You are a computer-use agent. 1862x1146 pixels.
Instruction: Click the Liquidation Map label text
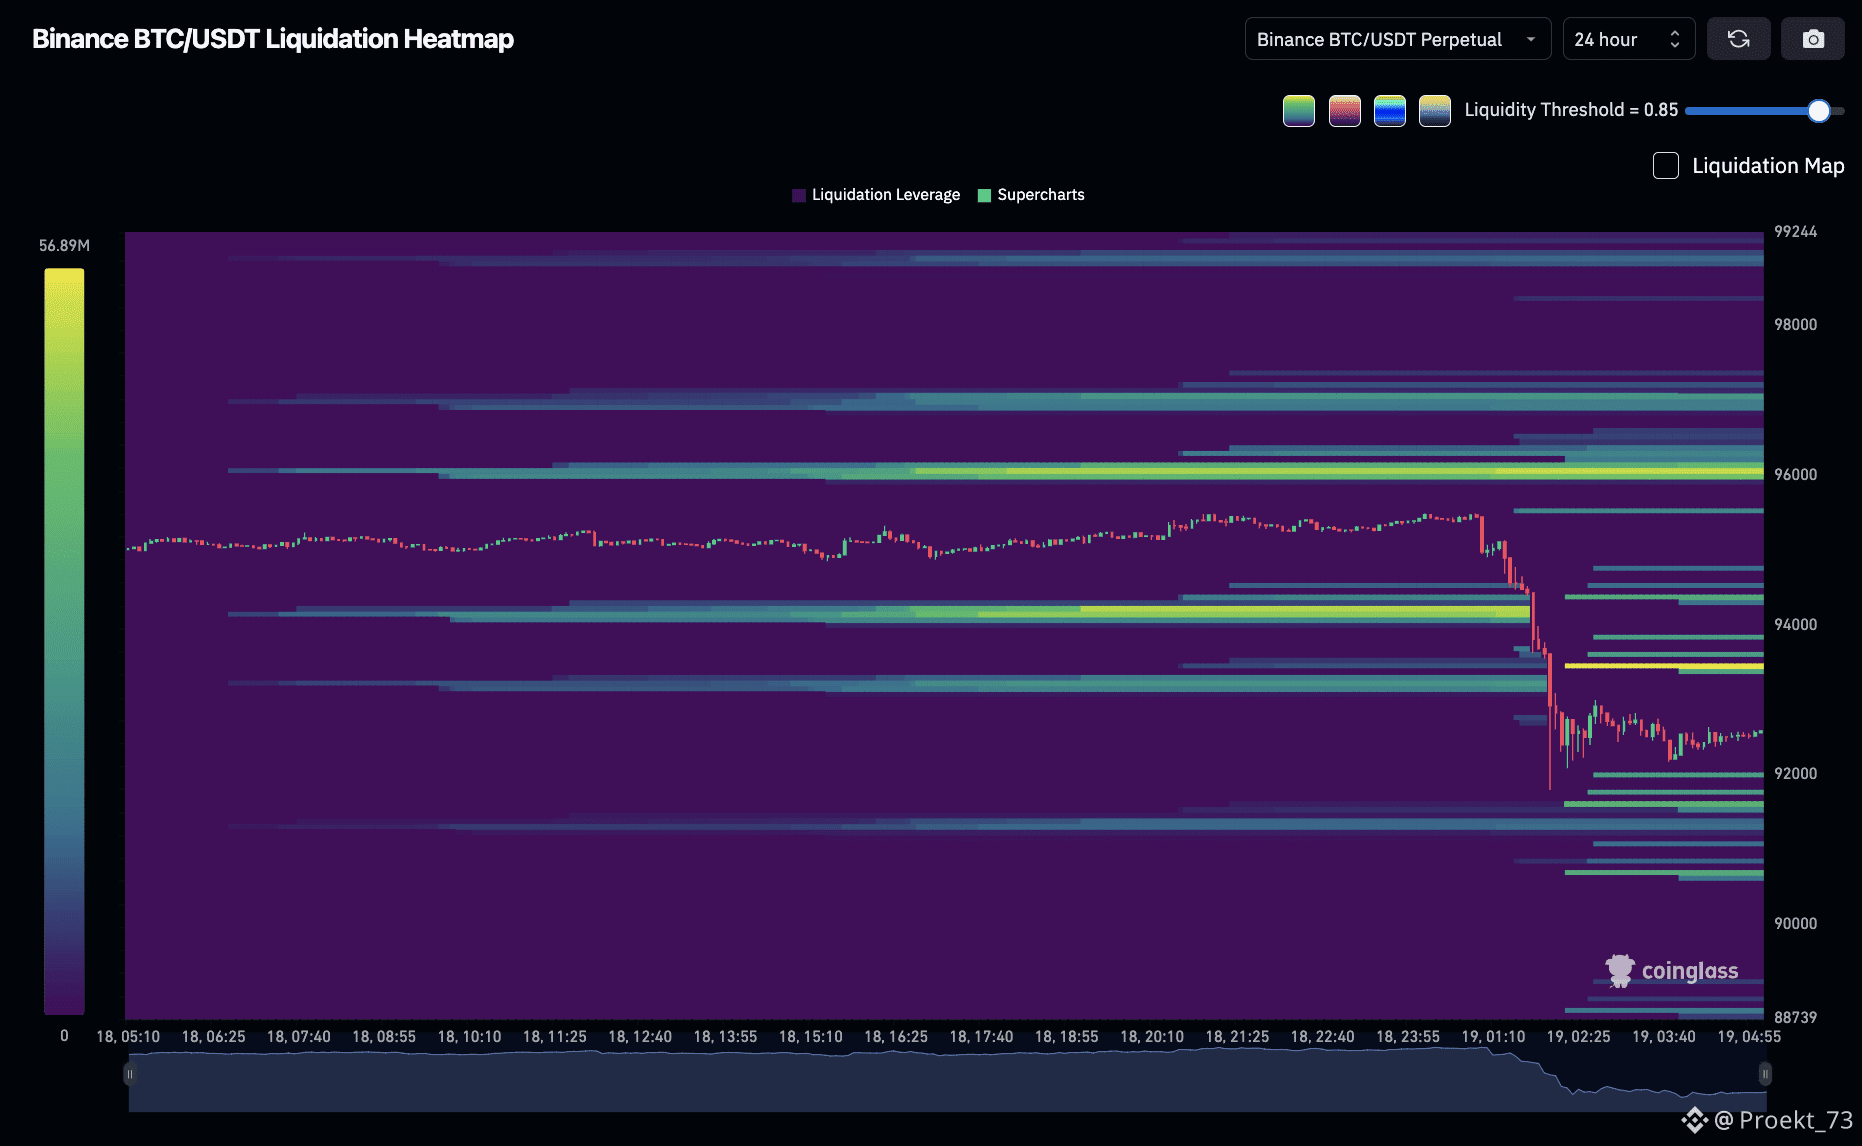(x=1767, y=166)
